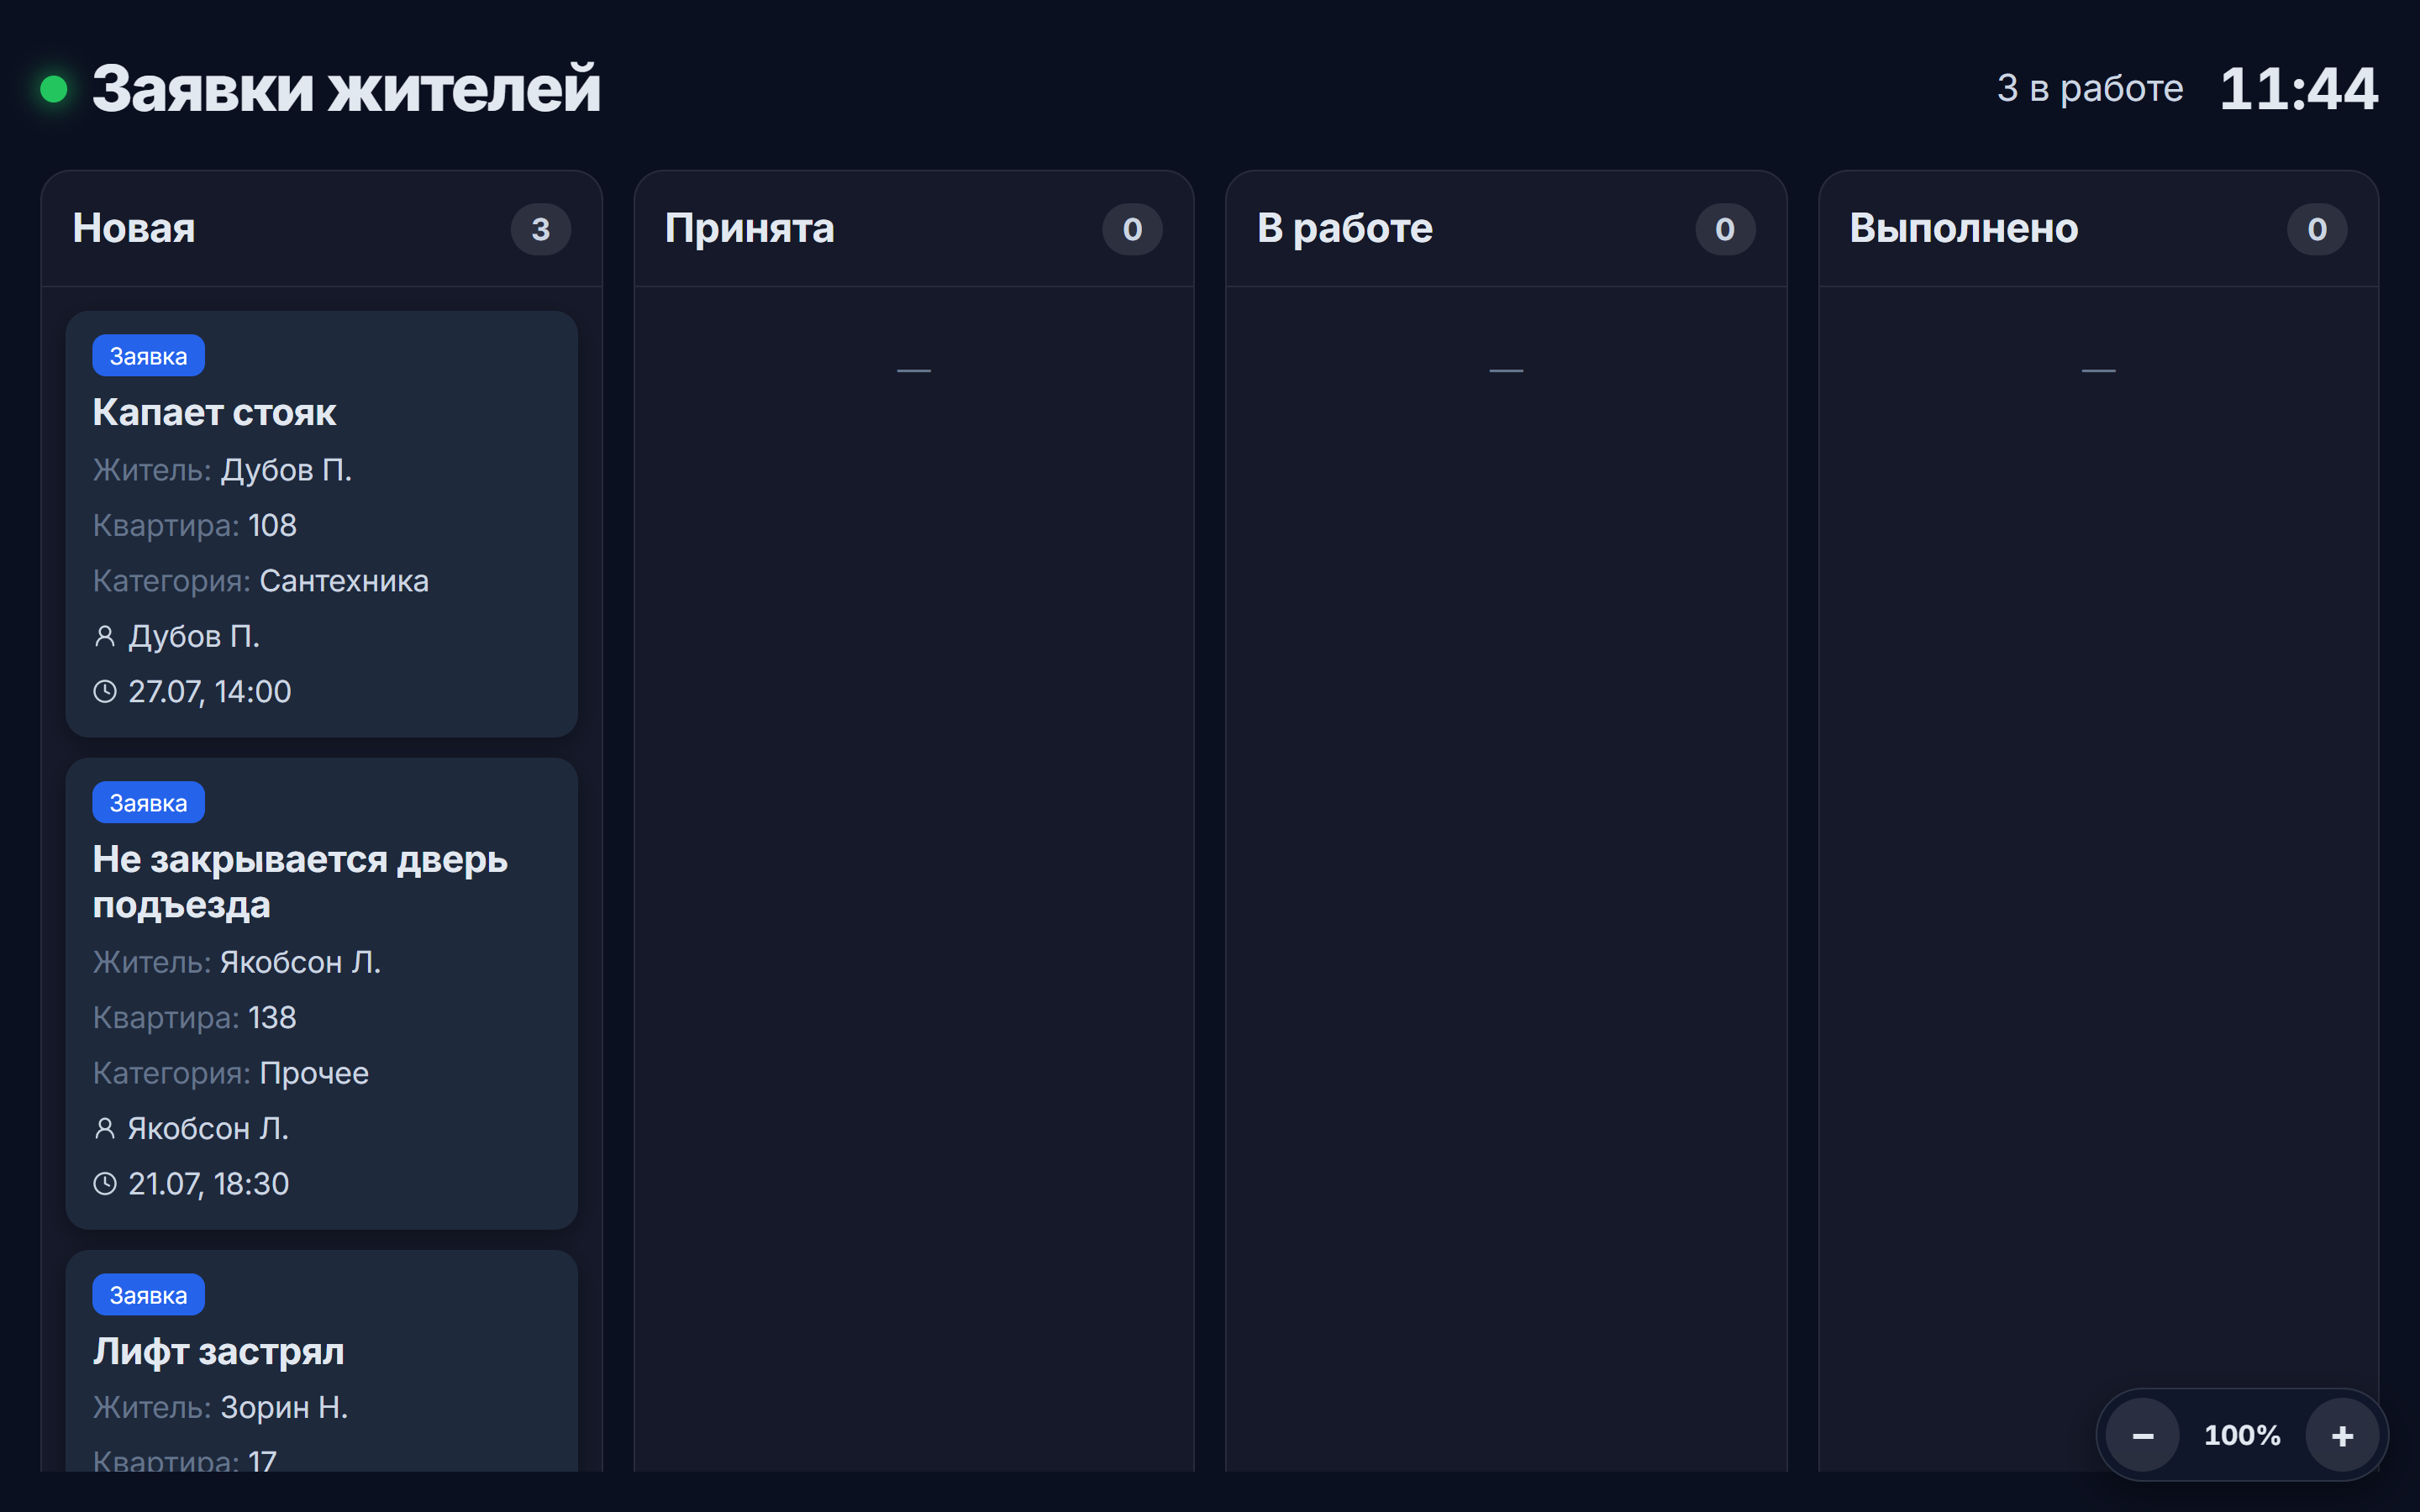Viewport: 2420px width, 1512px height.
Task: Open the Капает стояк request card
Action: (321, 524)
